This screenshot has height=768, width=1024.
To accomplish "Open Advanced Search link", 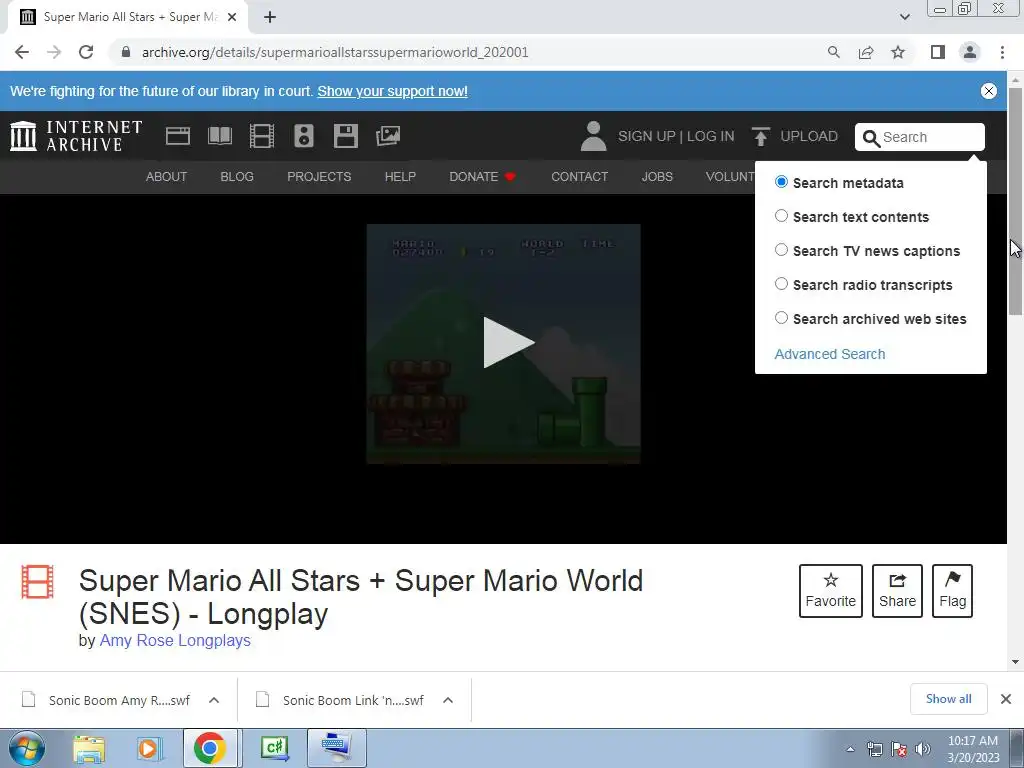I will (x=829, y=354).
